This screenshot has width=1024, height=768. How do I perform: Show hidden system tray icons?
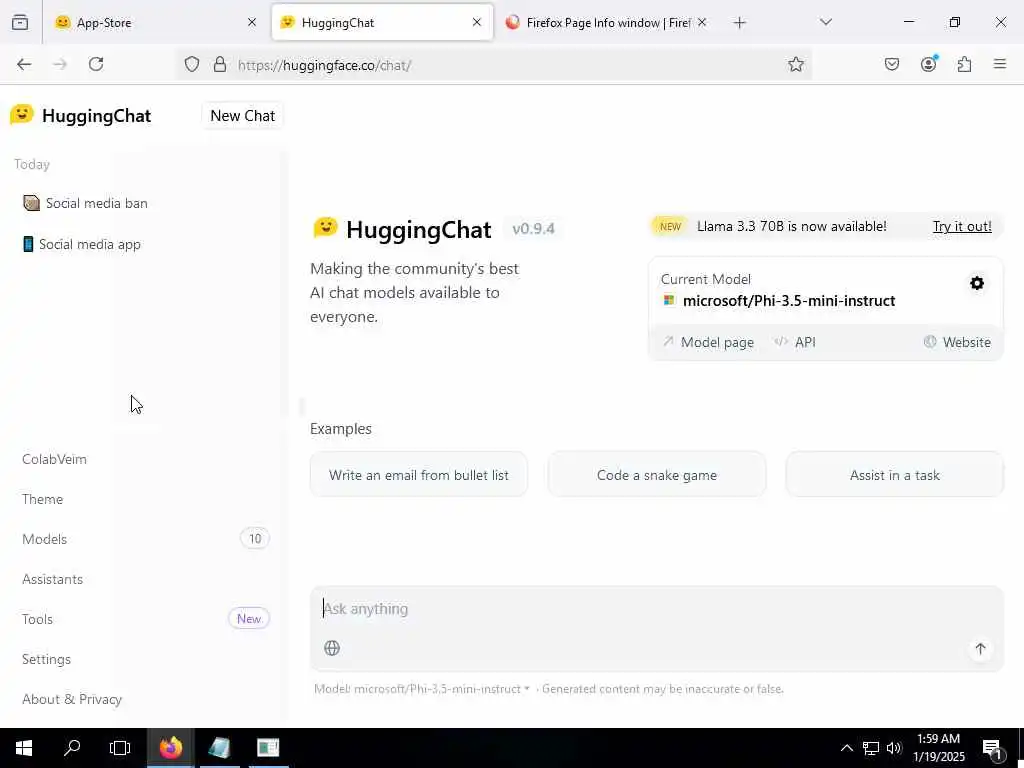coord(846,748)
